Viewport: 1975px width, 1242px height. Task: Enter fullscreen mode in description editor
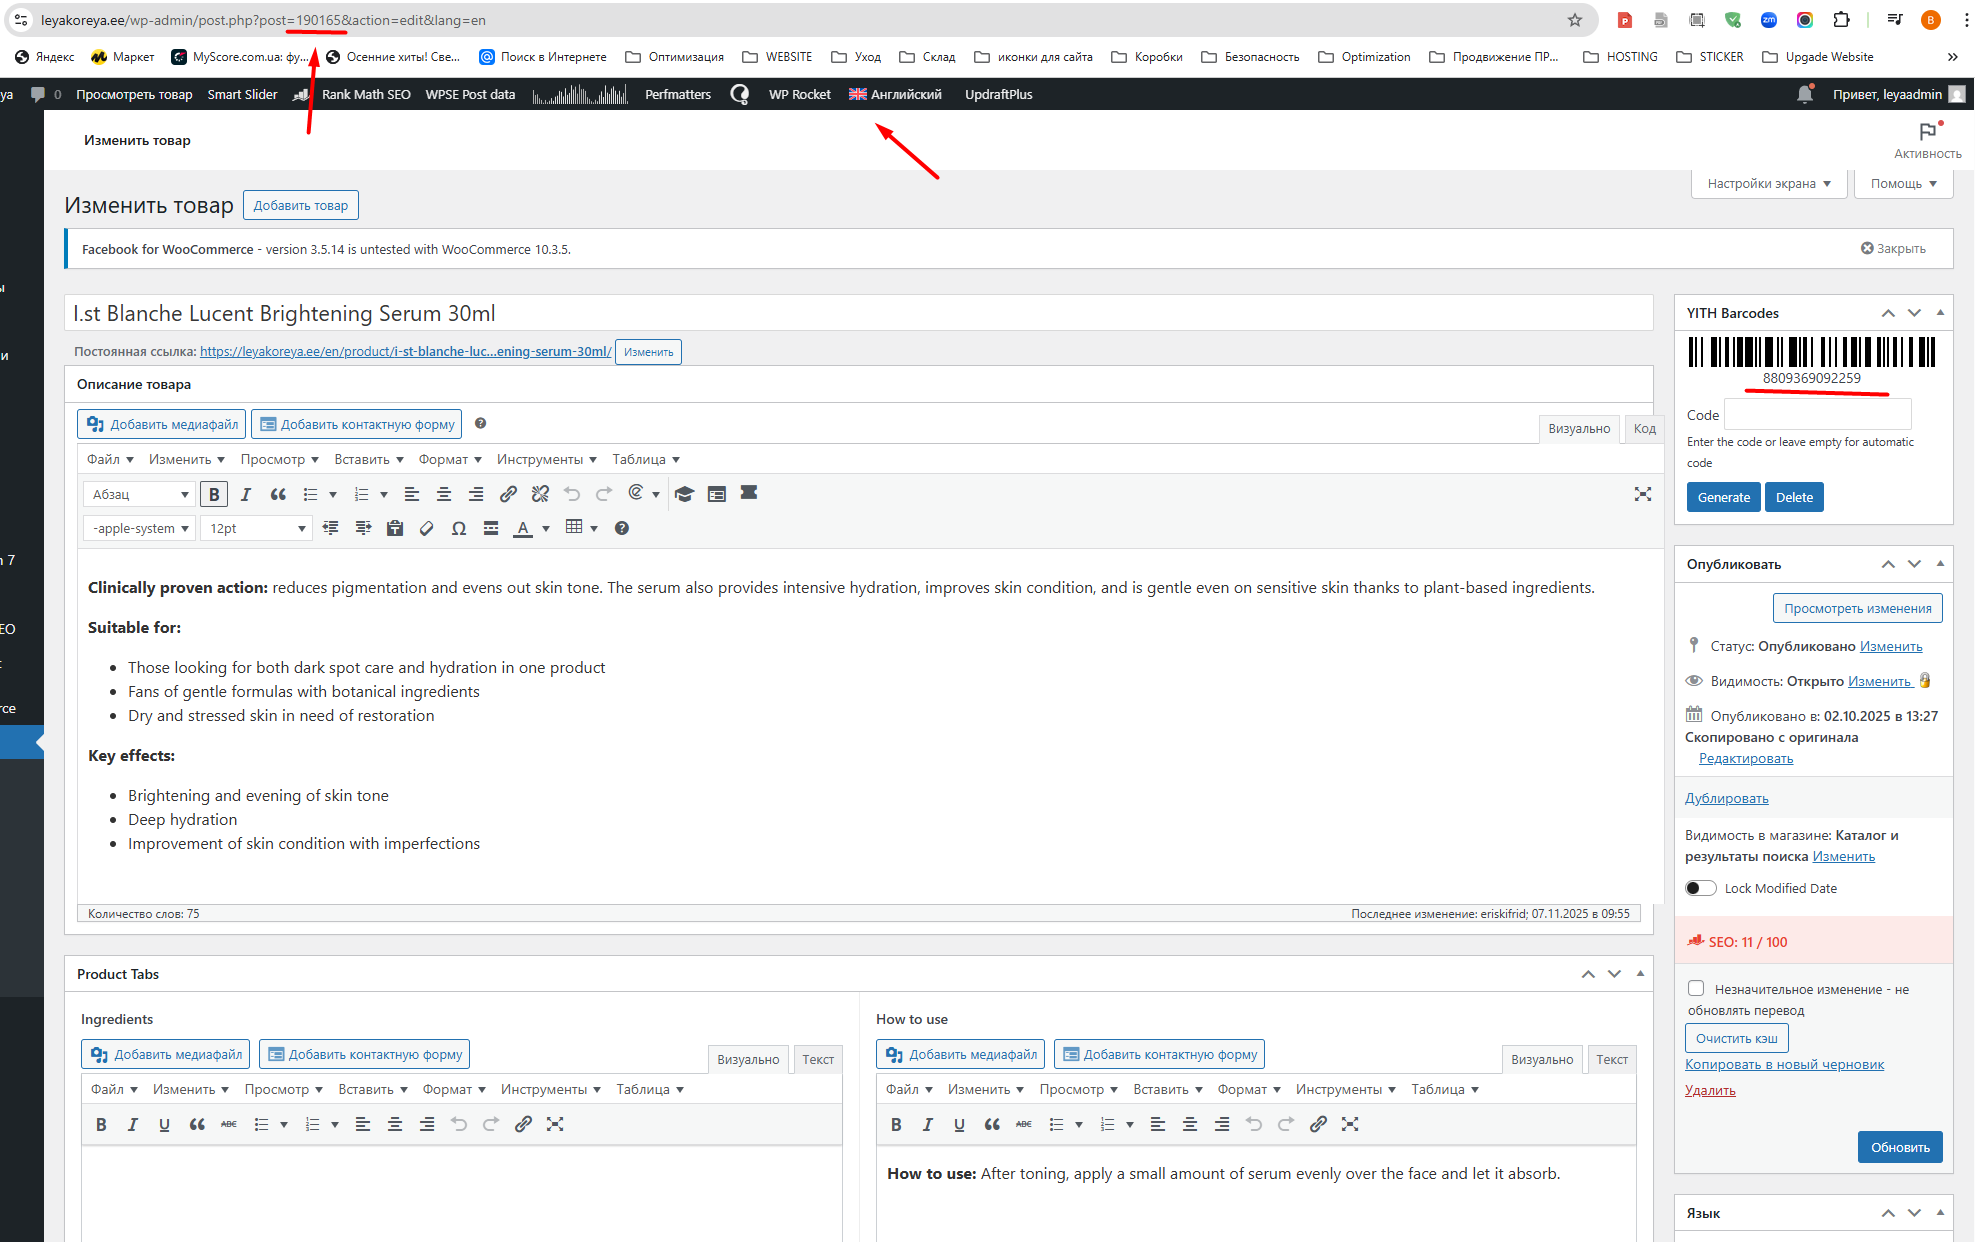click(1642, 494)
